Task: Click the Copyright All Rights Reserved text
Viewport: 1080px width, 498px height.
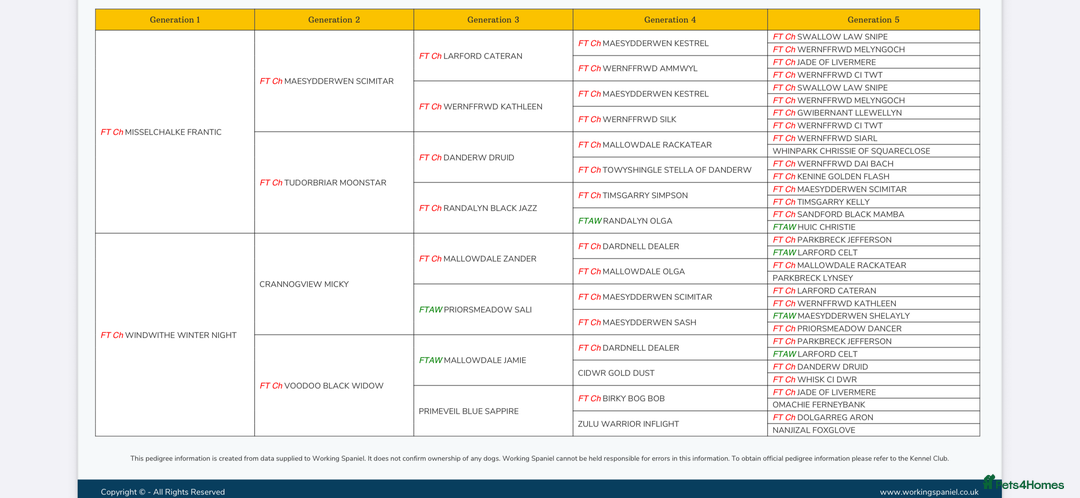Action: (162, 492)
